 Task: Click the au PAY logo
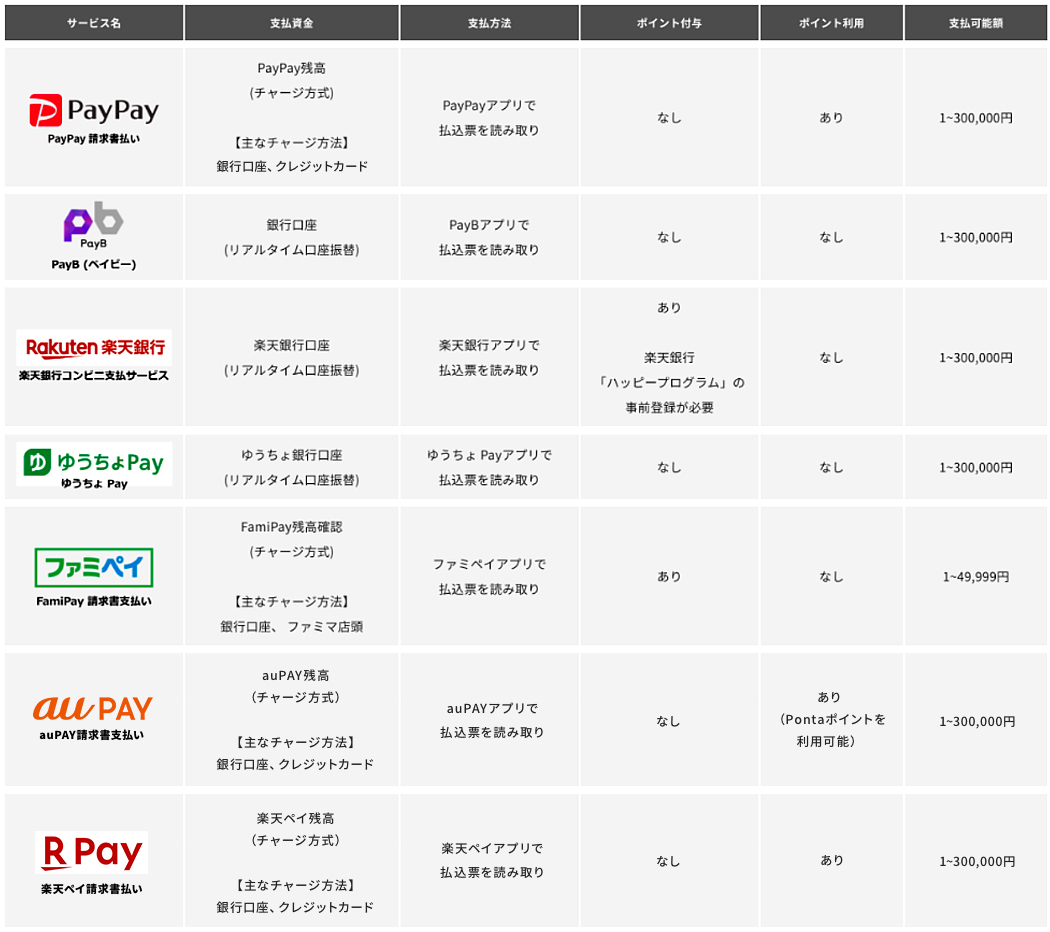[92, 708]
